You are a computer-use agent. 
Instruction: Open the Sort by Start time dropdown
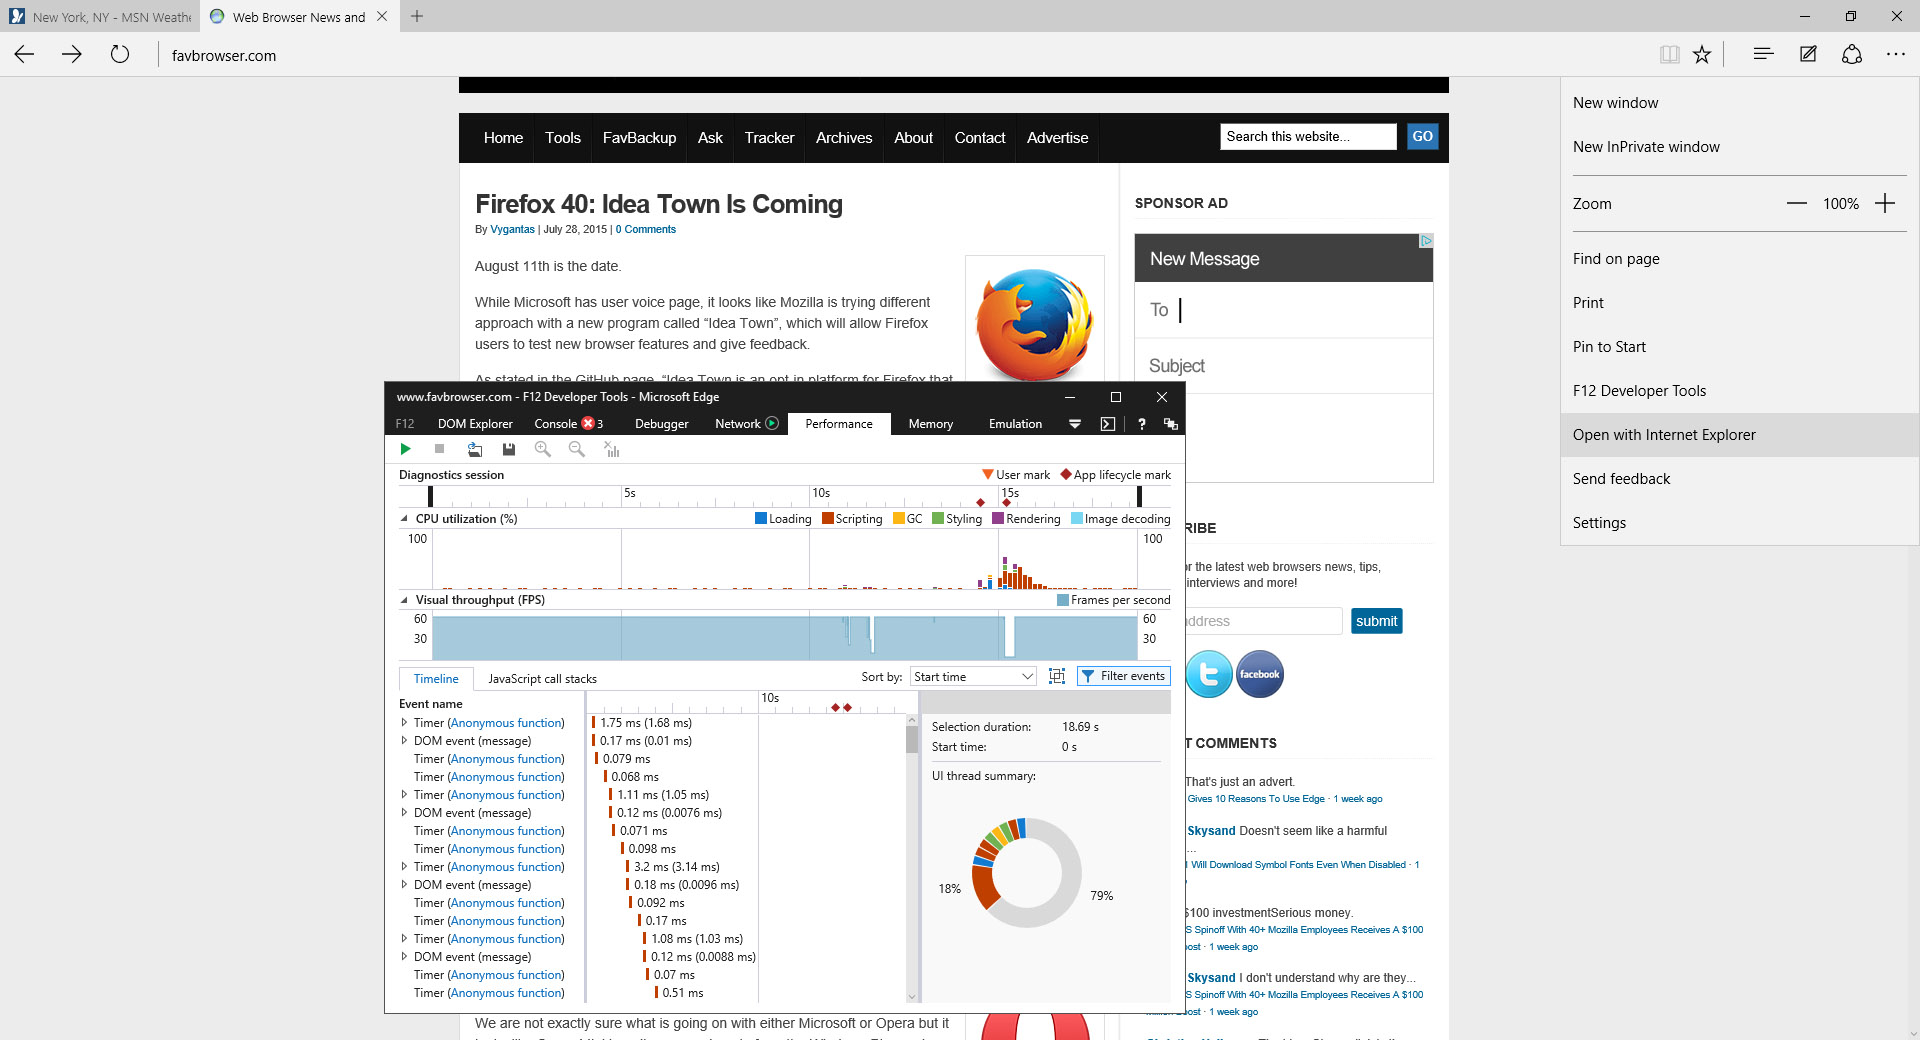[973, 677]
